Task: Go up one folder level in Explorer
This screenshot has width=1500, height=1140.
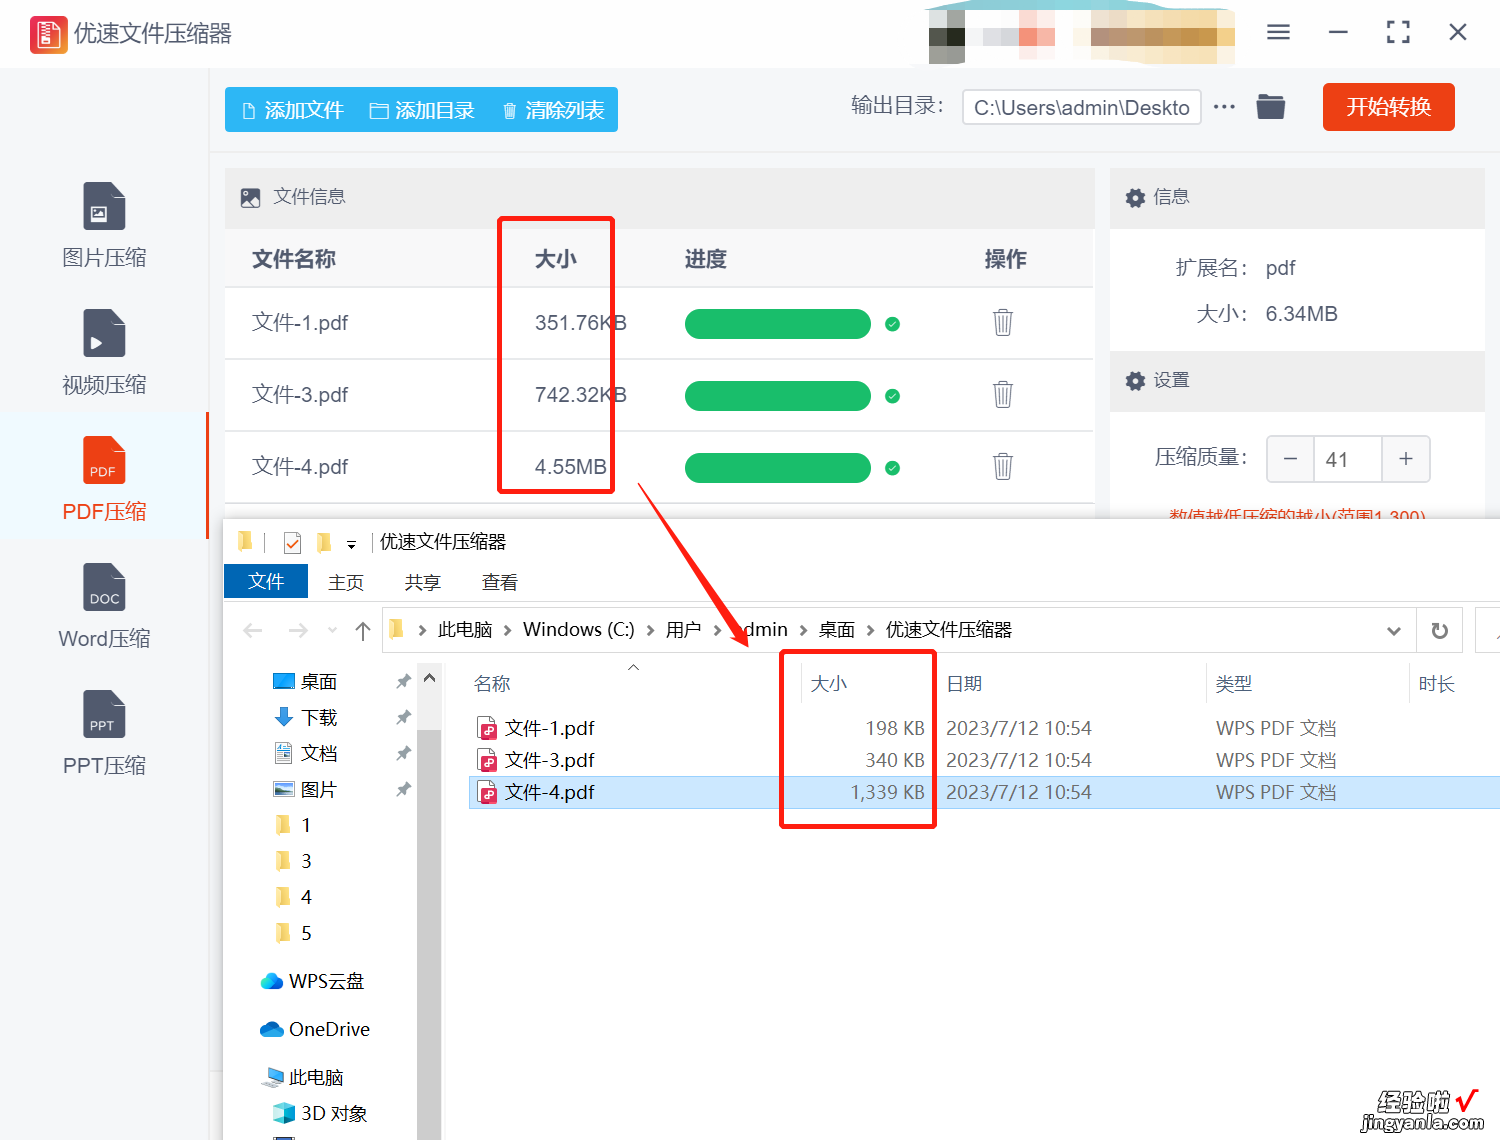Action: (x=363, y=630)
